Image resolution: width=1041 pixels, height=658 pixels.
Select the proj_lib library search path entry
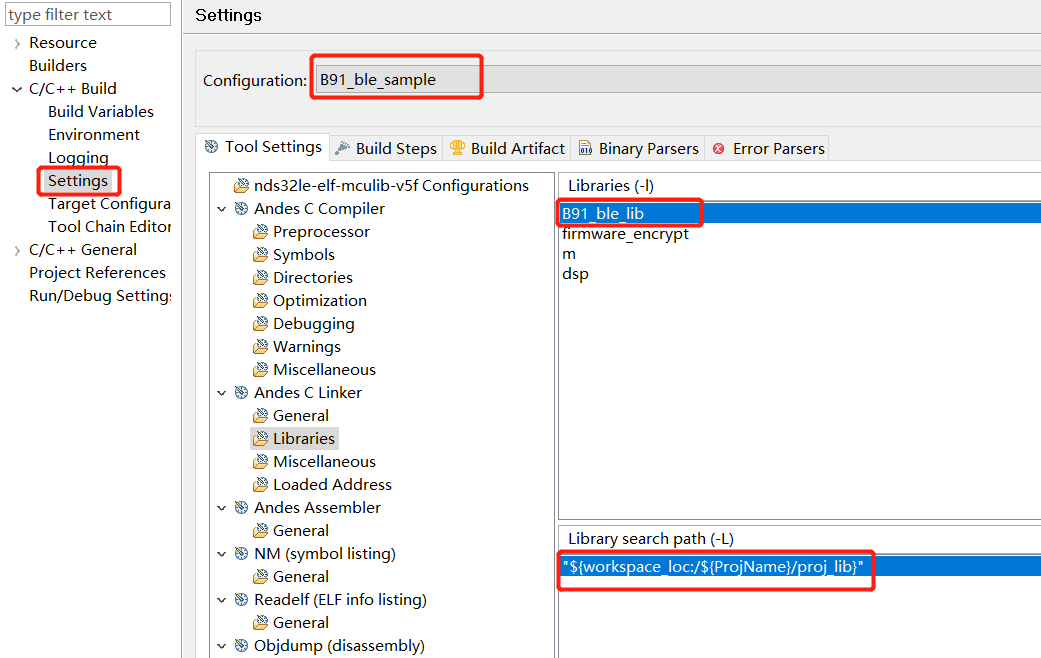click(713, 567)
